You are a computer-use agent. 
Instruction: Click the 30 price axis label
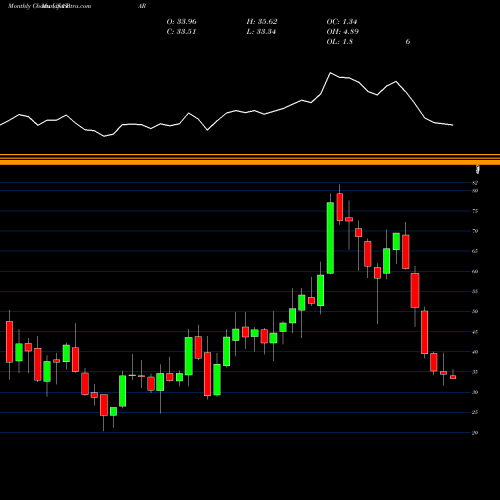[x=475, y=392]
